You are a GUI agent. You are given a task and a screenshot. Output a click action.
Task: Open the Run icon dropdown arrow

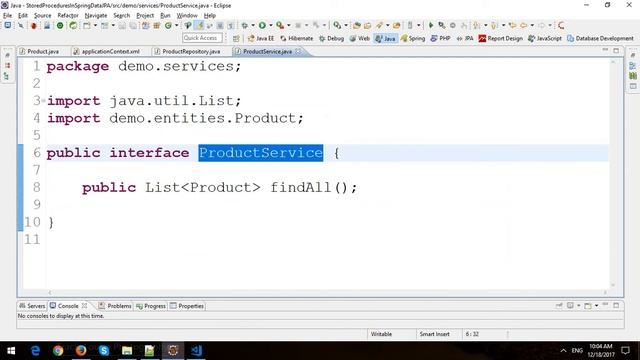pos(270,25)
